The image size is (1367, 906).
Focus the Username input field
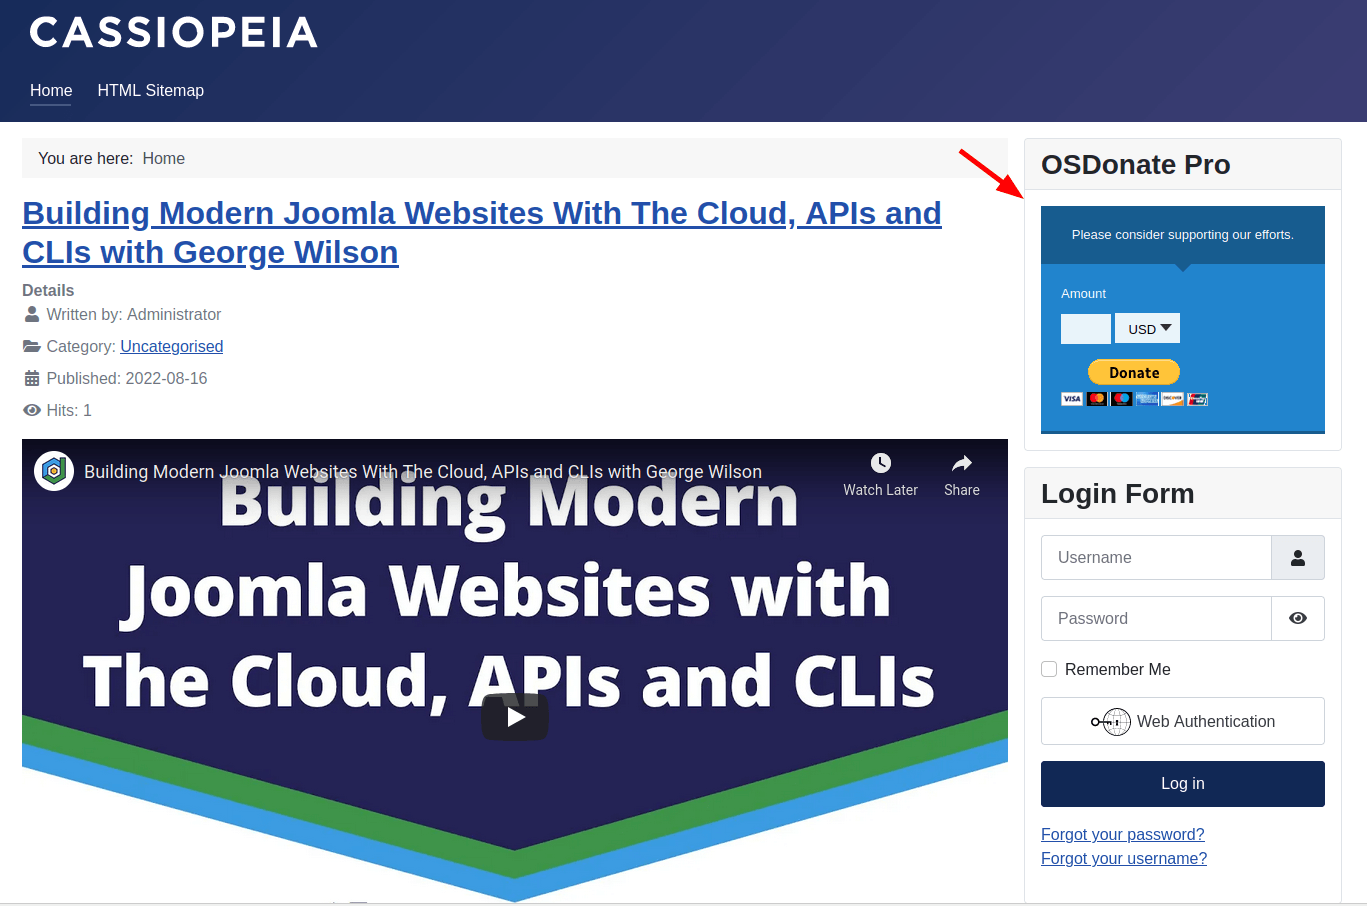pos(1156,558)
